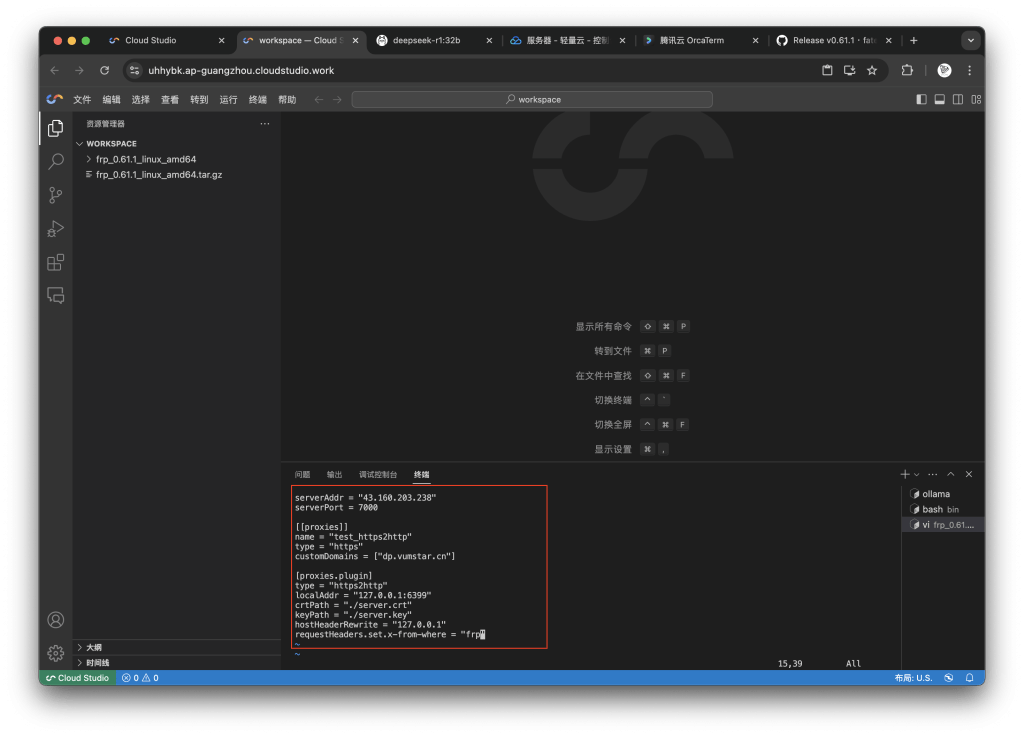The height and width of the screenshot is (737, 1024).
Task: Open the 编辑 menu
Action: 112,99
